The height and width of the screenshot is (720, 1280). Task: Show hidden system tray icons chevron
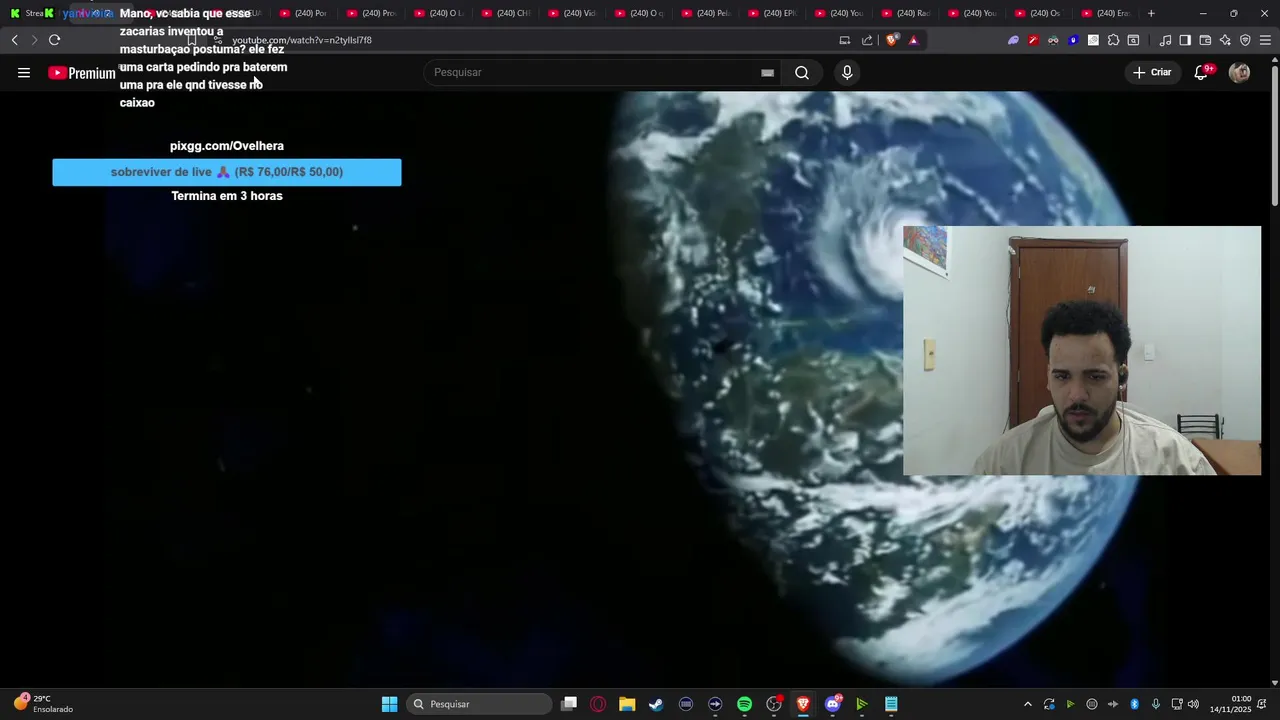point(1027,704)
